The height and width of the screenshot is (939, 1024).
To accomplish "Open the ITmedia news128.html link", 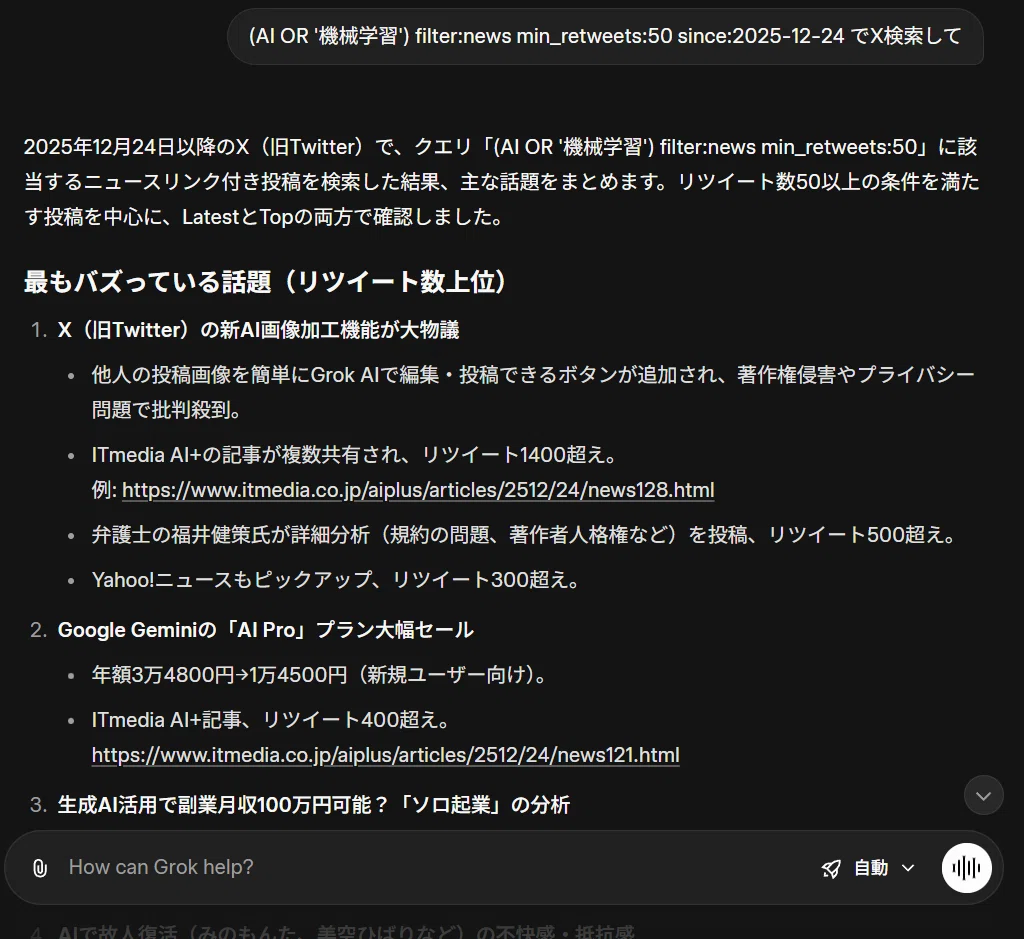I will [x=418, y=490].
